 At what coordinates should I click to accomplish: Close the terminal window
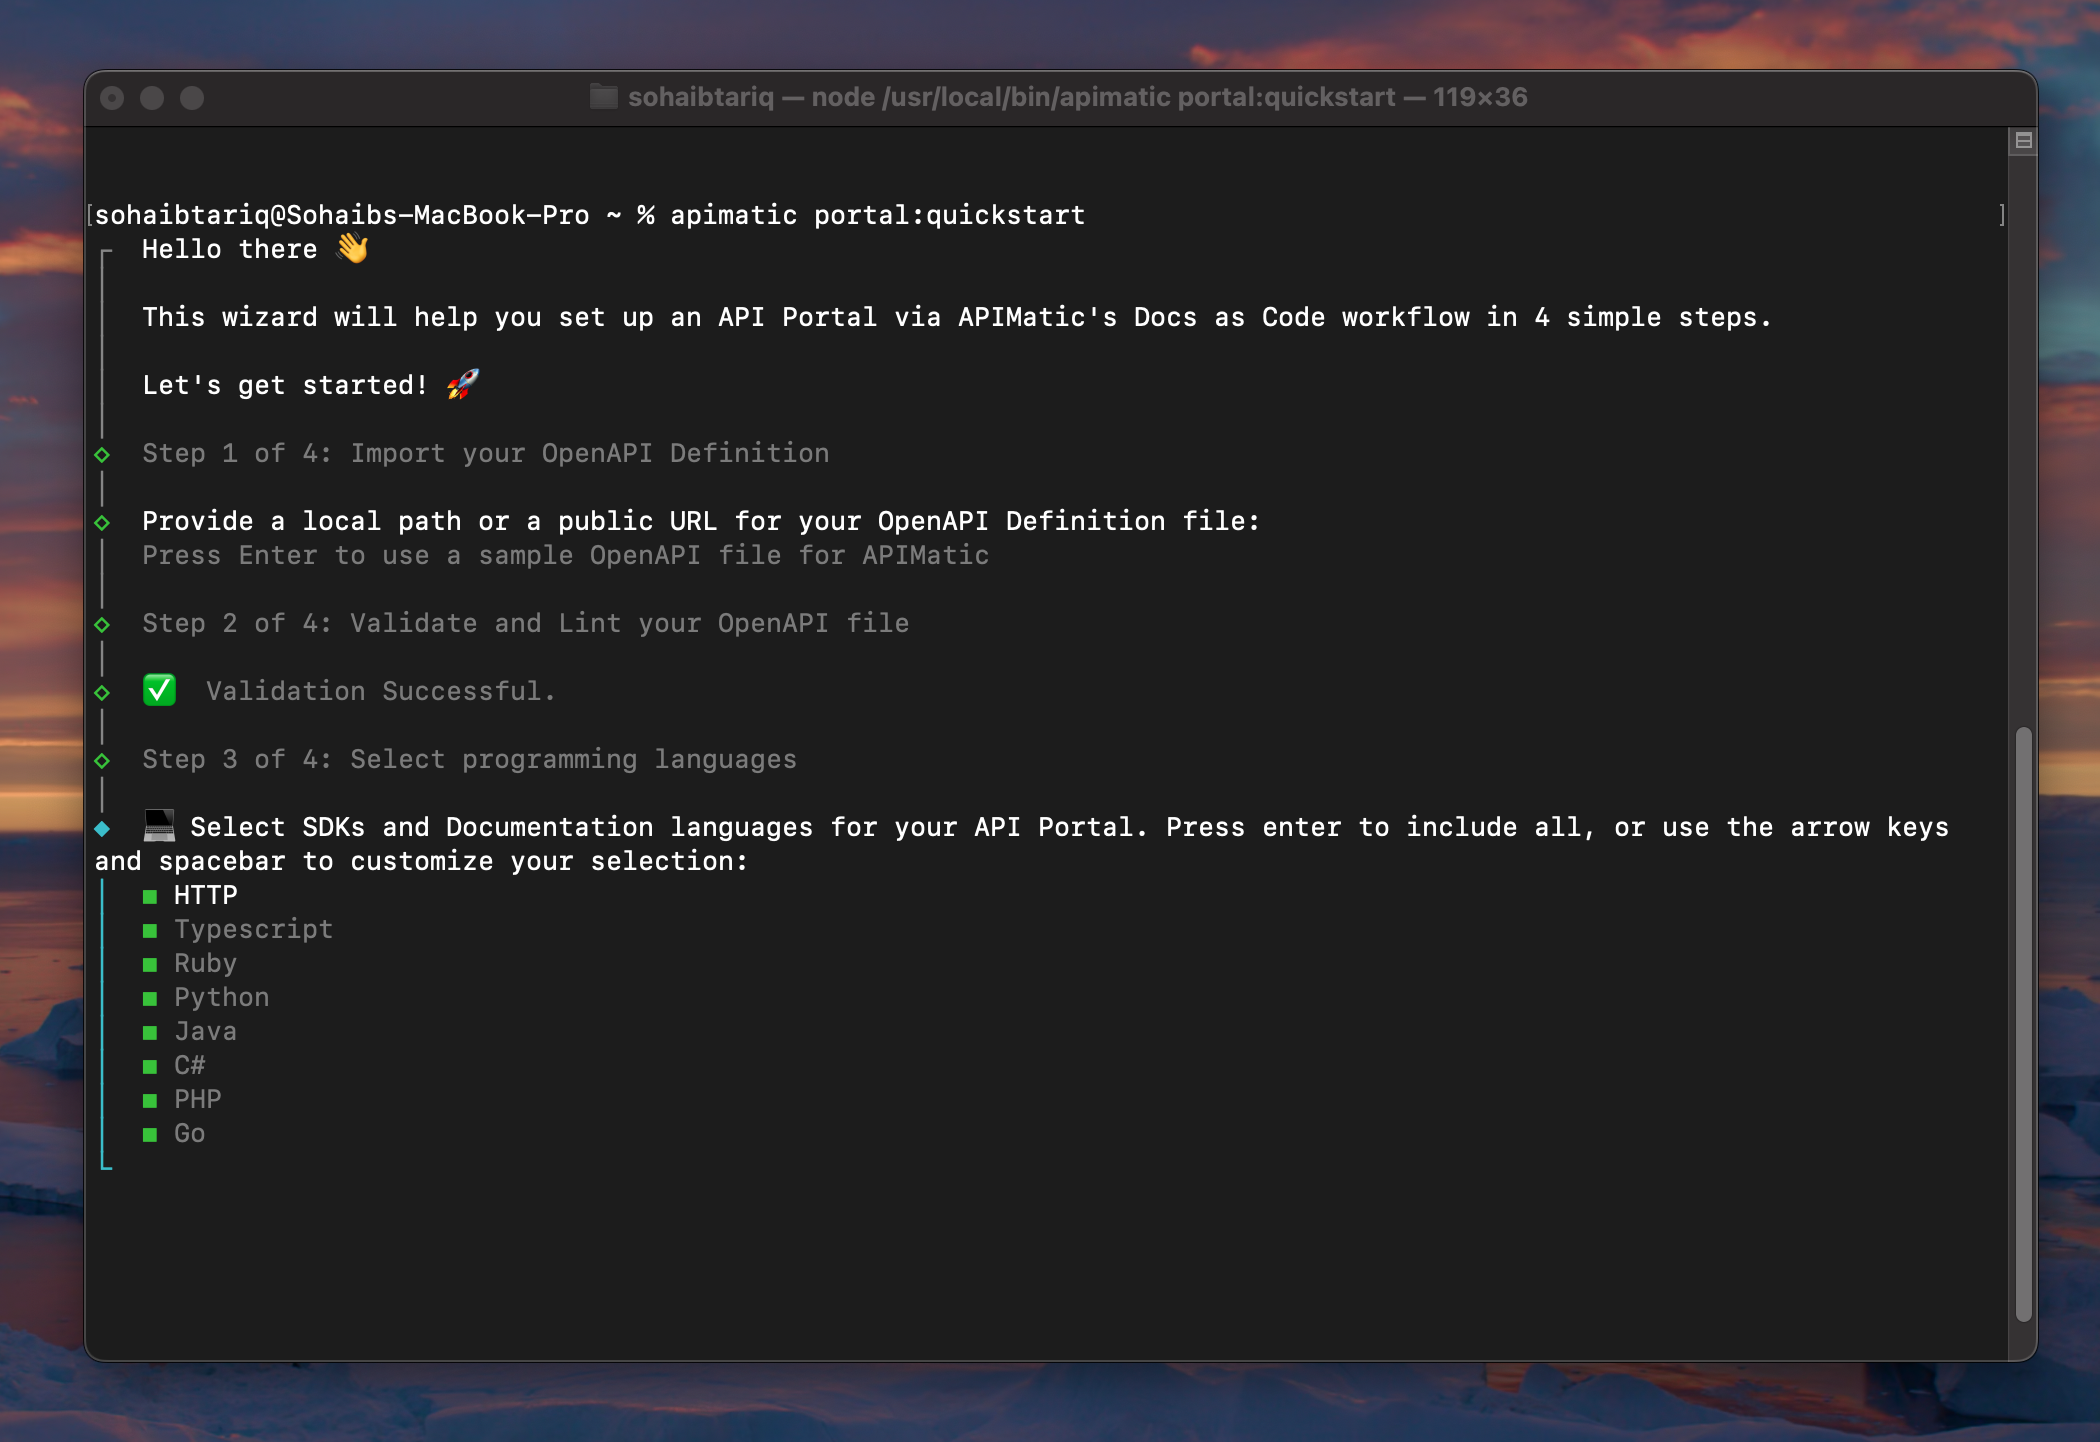112,98
